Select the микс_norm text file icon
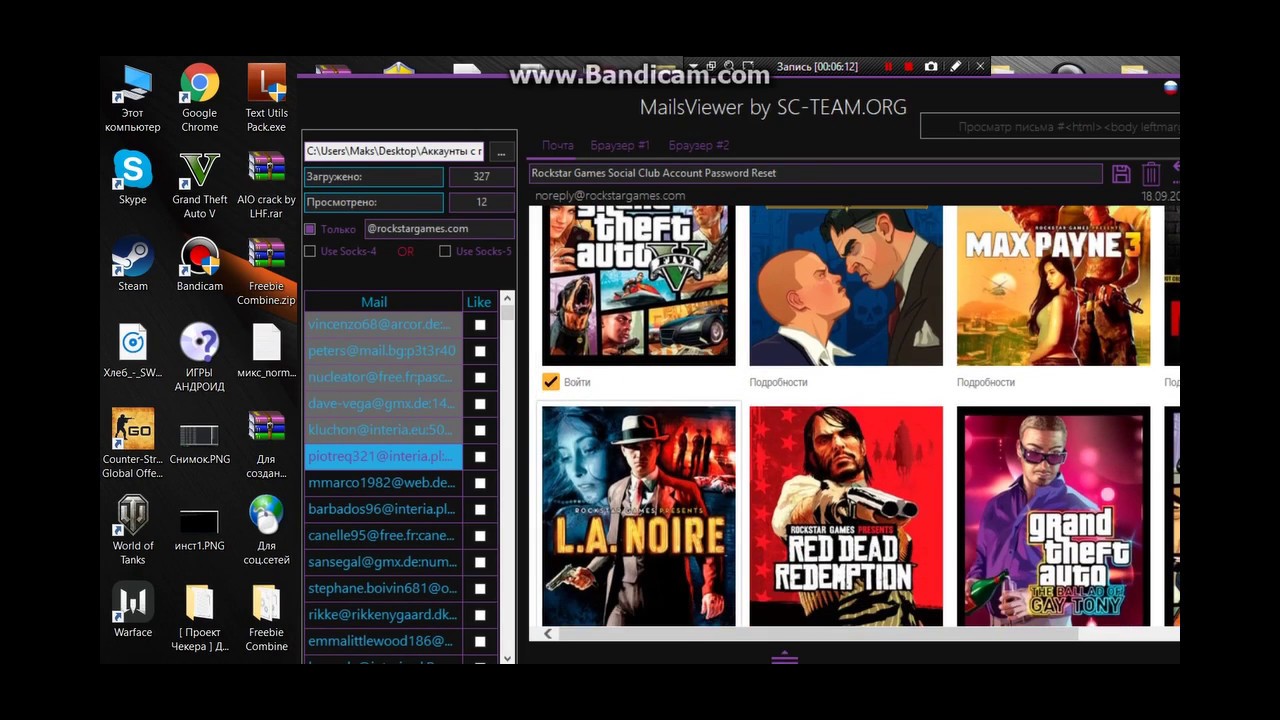 [267, 351]
